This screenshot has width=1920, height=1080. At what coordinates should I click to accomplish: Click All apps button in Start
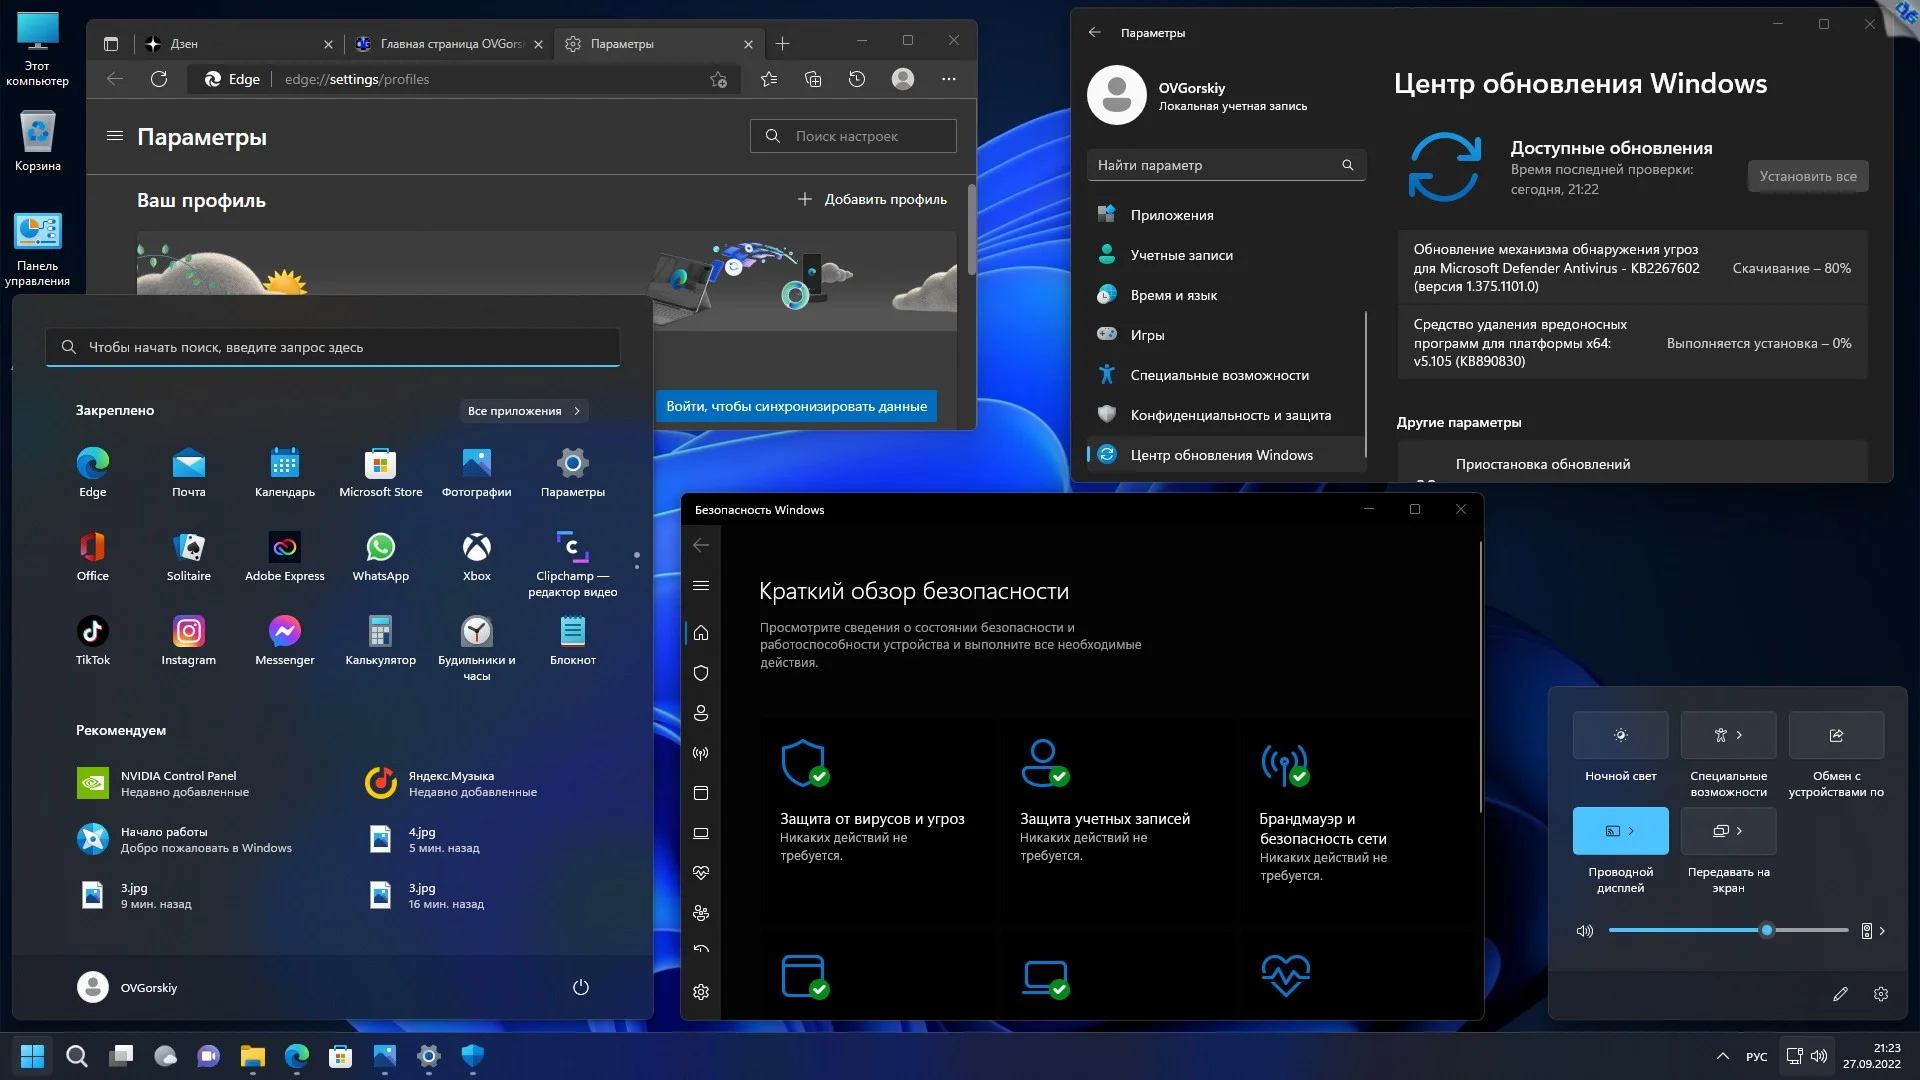[523, 411]
